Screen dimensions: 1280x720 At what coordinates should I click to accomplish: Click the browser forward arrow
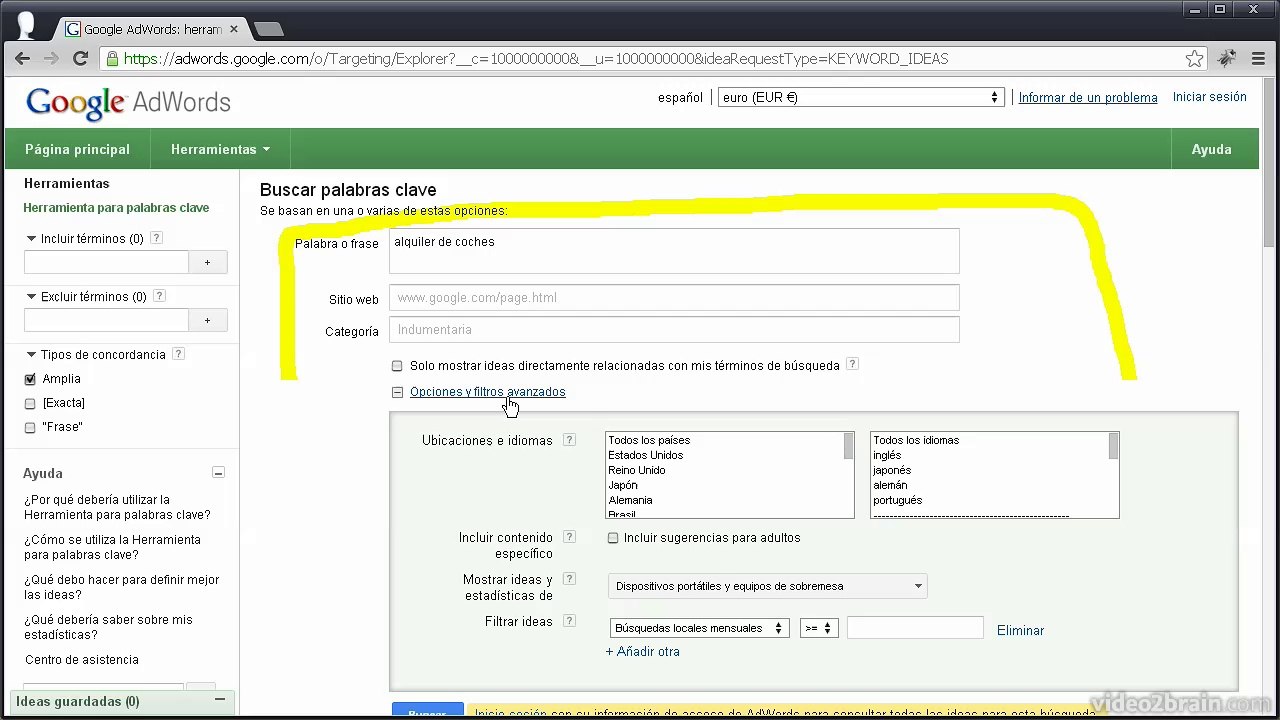click(x=51, y=59)
